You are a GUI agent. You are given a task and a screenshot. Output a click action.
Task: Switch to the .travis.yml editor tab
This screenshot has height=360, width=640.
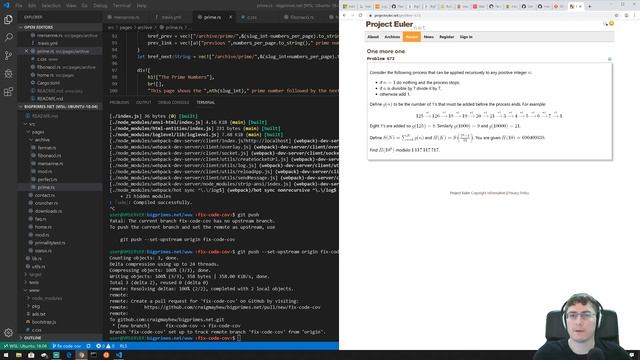coord(171,17)
